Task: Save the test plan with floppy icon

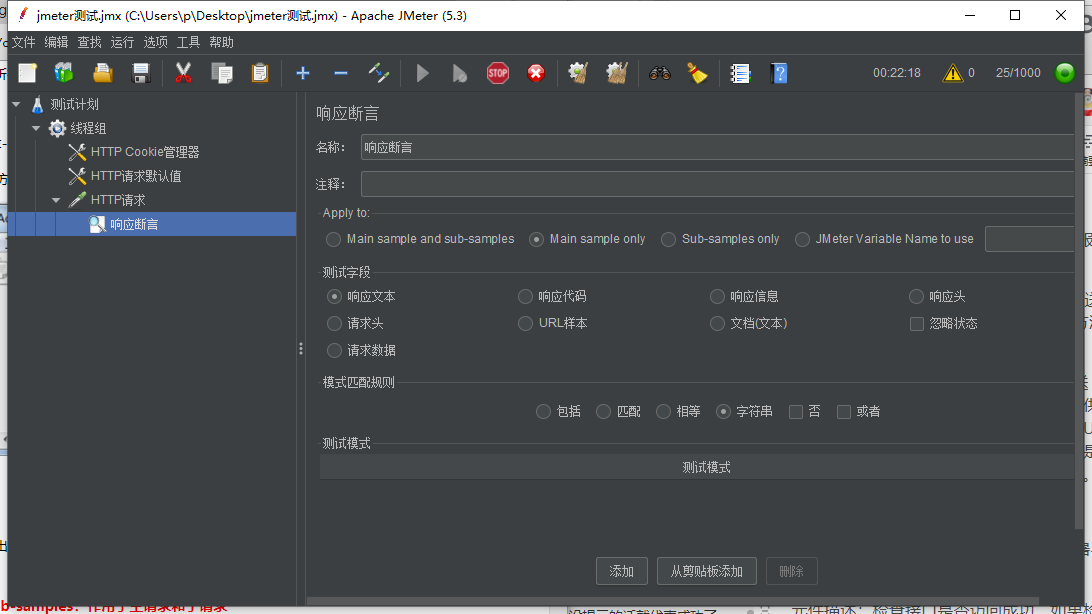Action: pyautogui.click(x=141, y=73)
